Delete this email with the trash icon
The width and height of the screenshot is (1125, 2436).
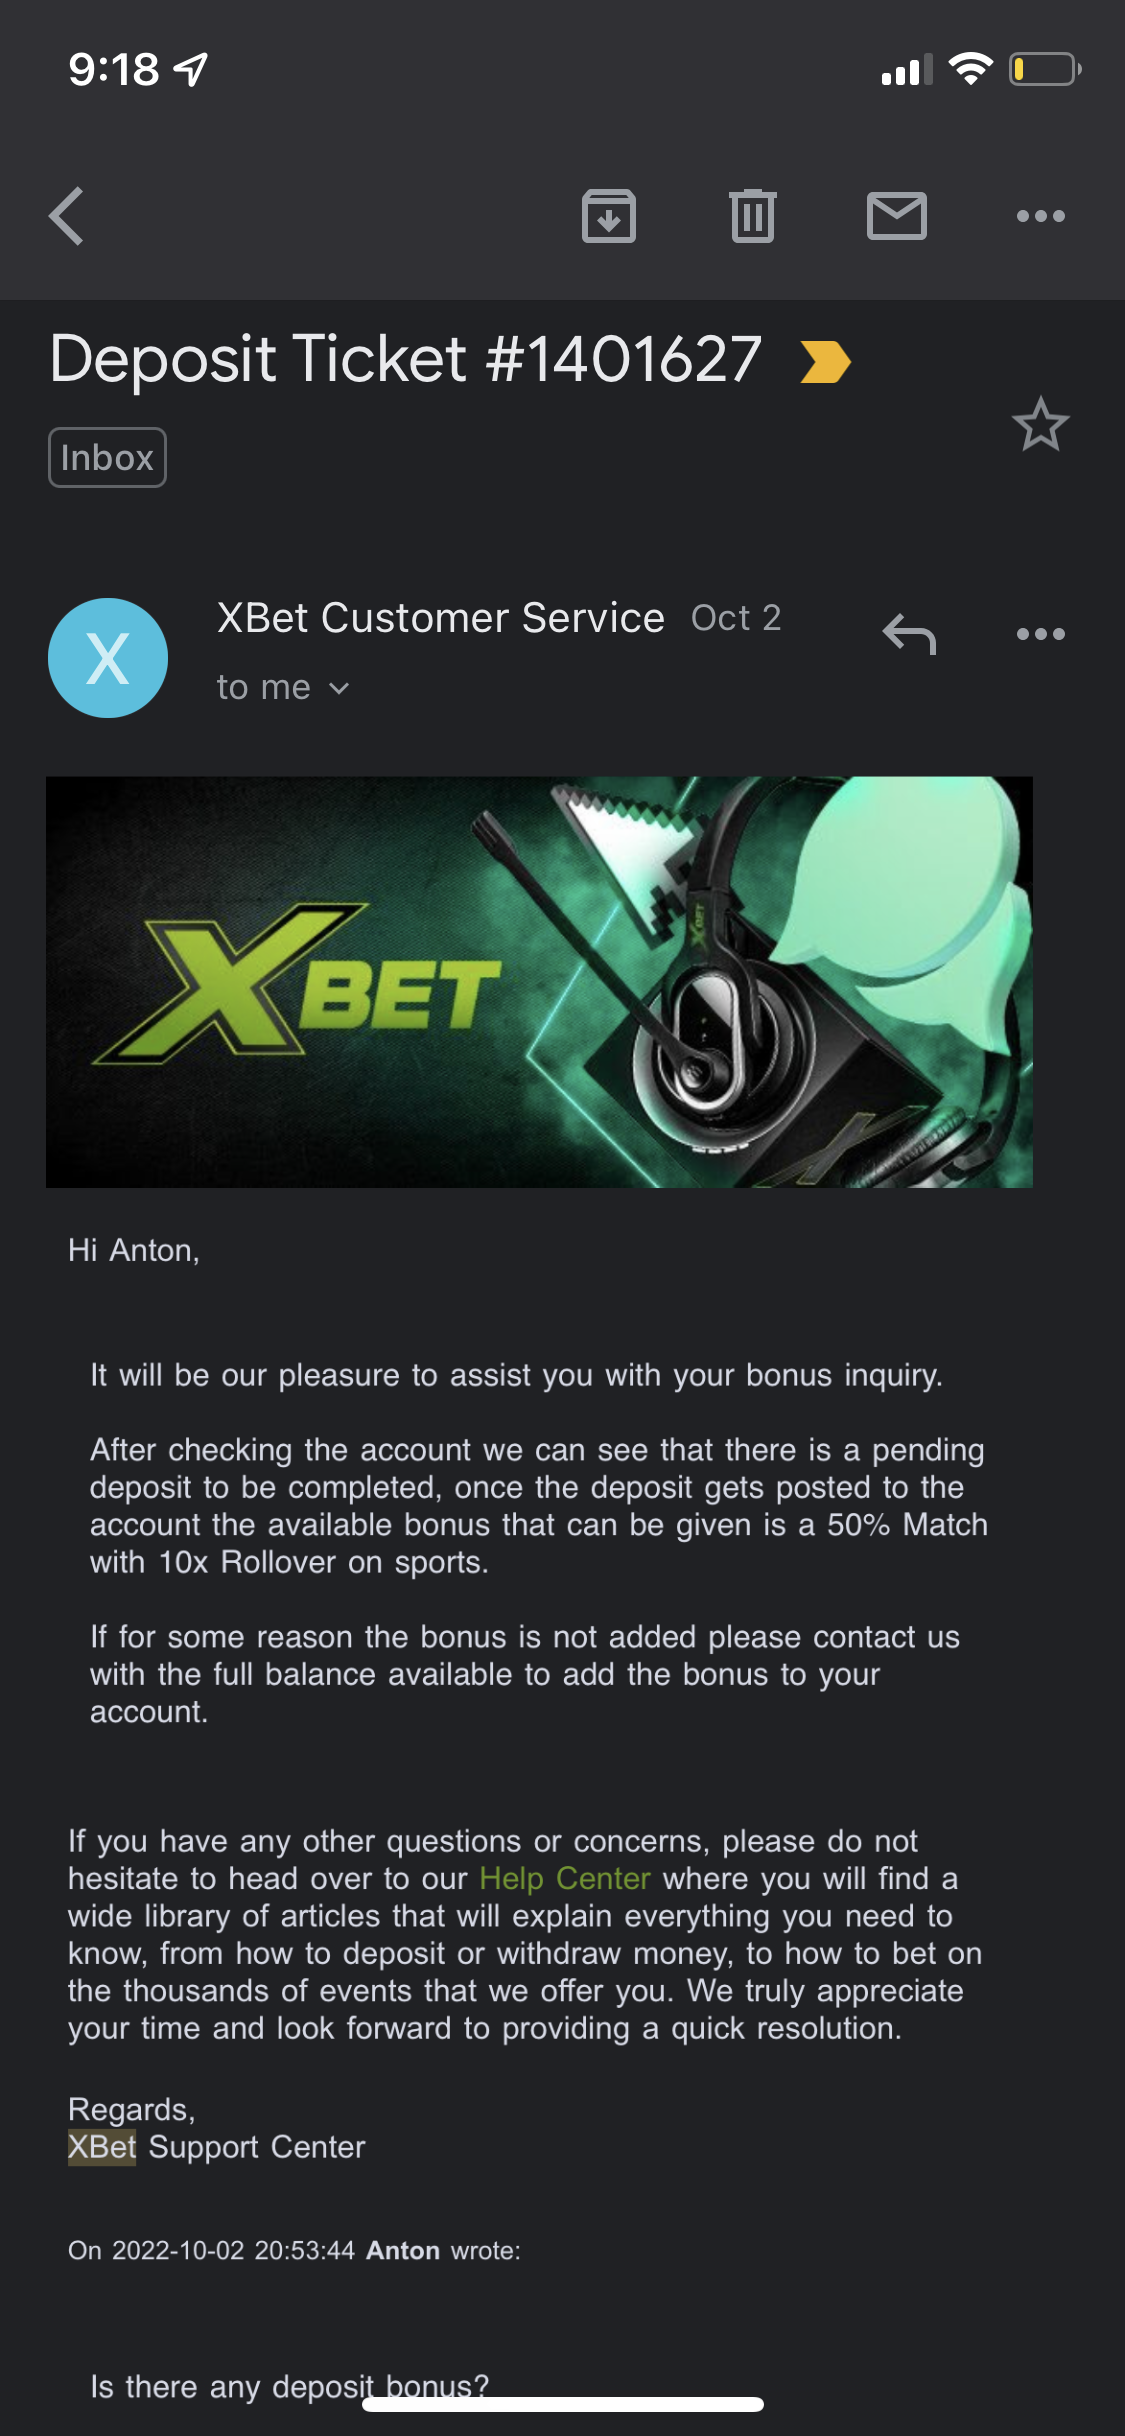pos(752,216)
